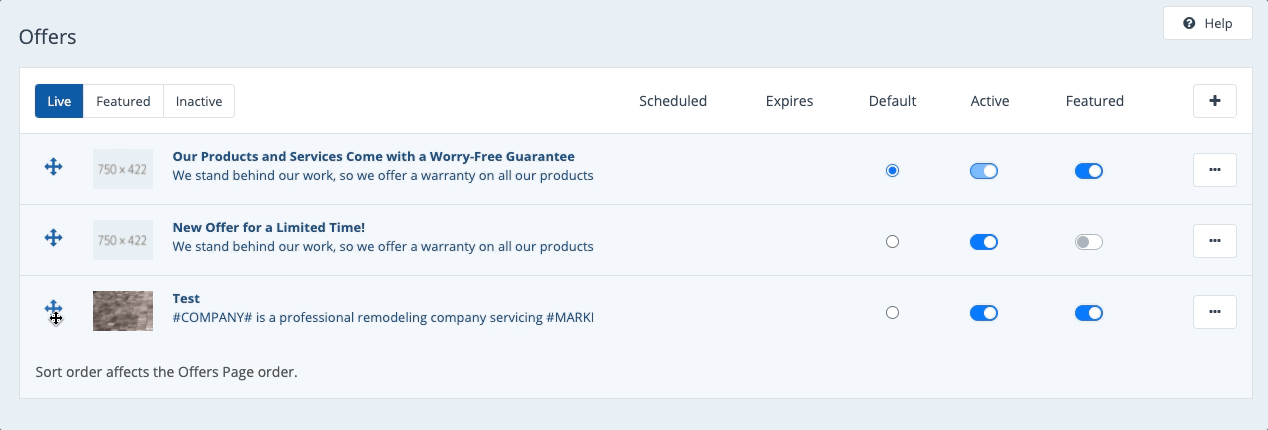This screenshot has height=430, width=1268.
Task: Open the Worry-Free Guarantee offer title link
Action: pyautogui.click(x=373, y=157)
